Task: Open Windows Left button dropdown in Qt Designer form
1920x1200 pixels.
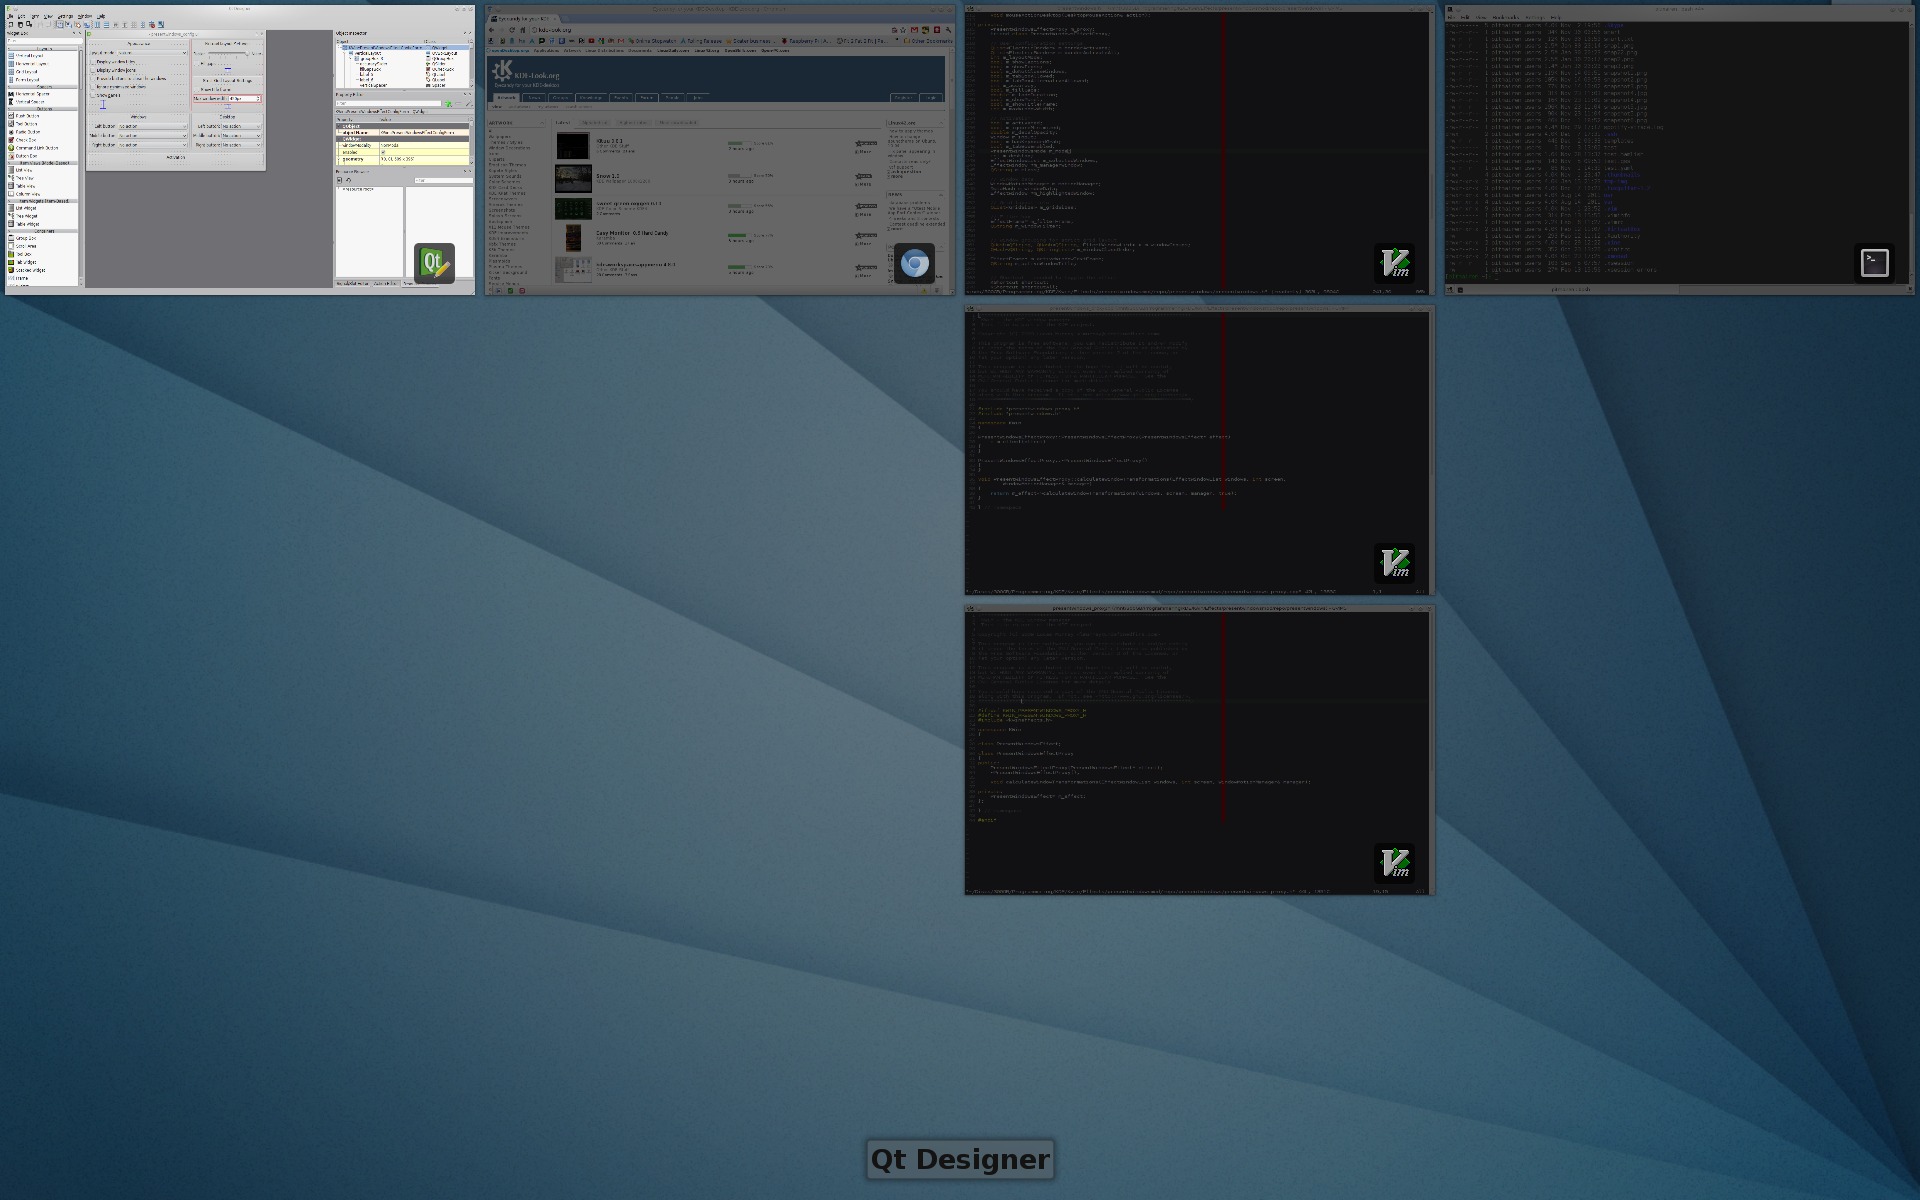Action: tap(153, 126)
